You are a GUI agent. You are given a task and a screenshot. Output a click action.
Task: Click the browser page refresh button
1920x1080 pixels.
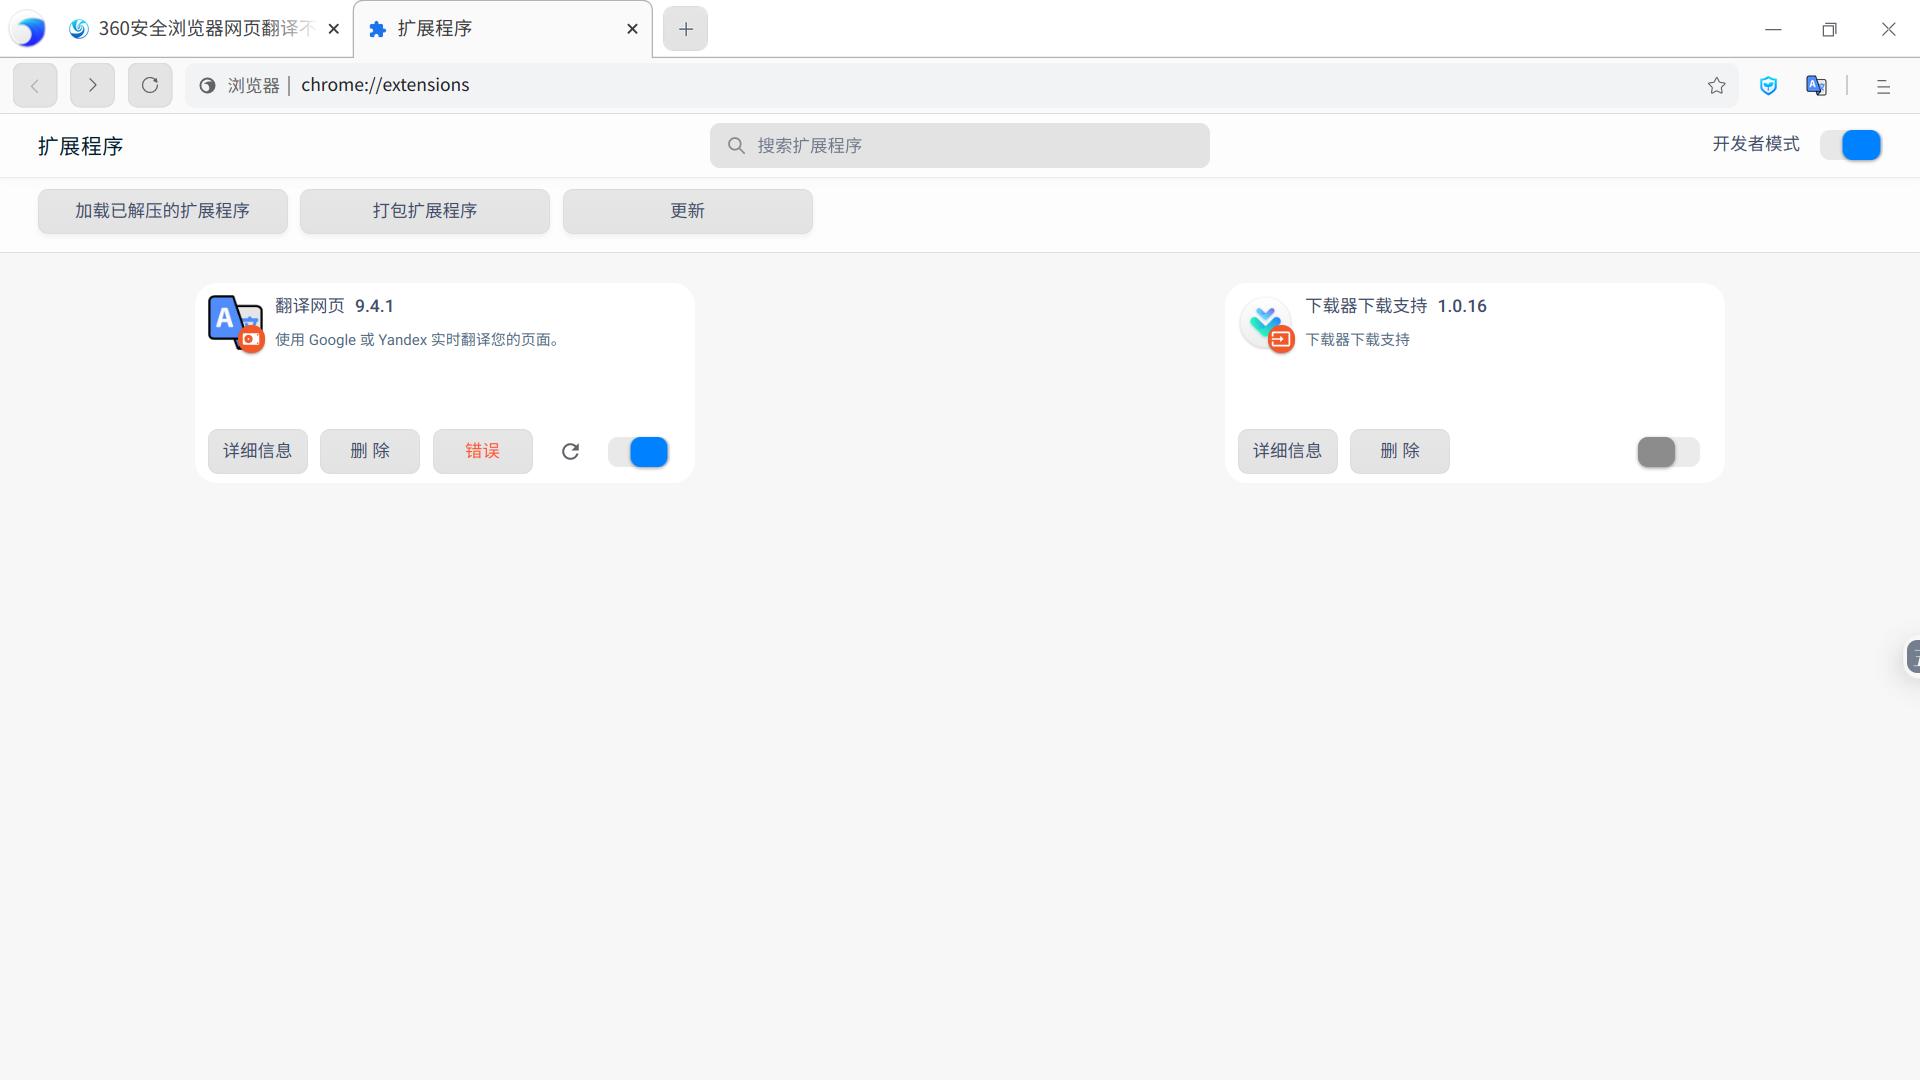[x=150, y=86]
